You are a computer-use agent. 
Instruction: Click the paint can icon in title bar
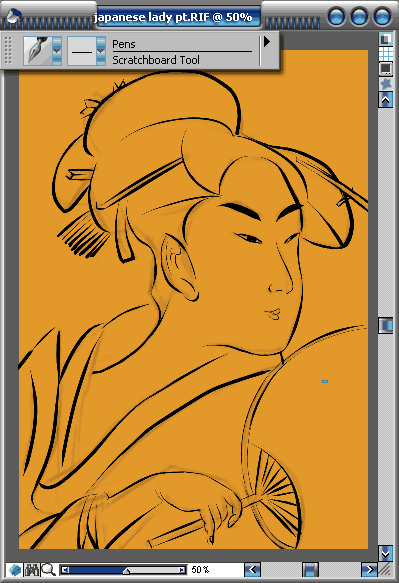(x=13, y=16)
